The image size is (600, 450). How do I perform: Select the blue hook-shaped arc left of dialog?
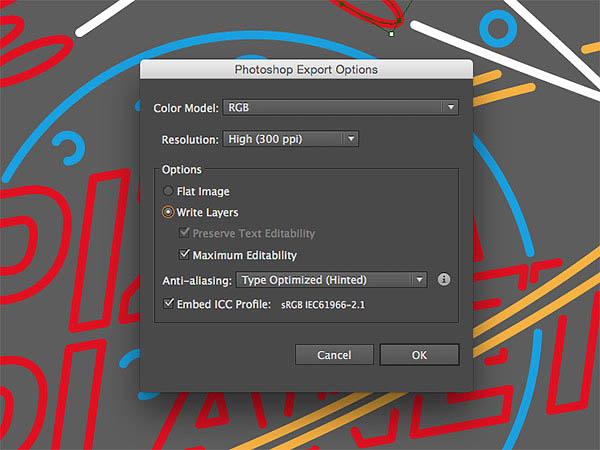pos(69,147)
